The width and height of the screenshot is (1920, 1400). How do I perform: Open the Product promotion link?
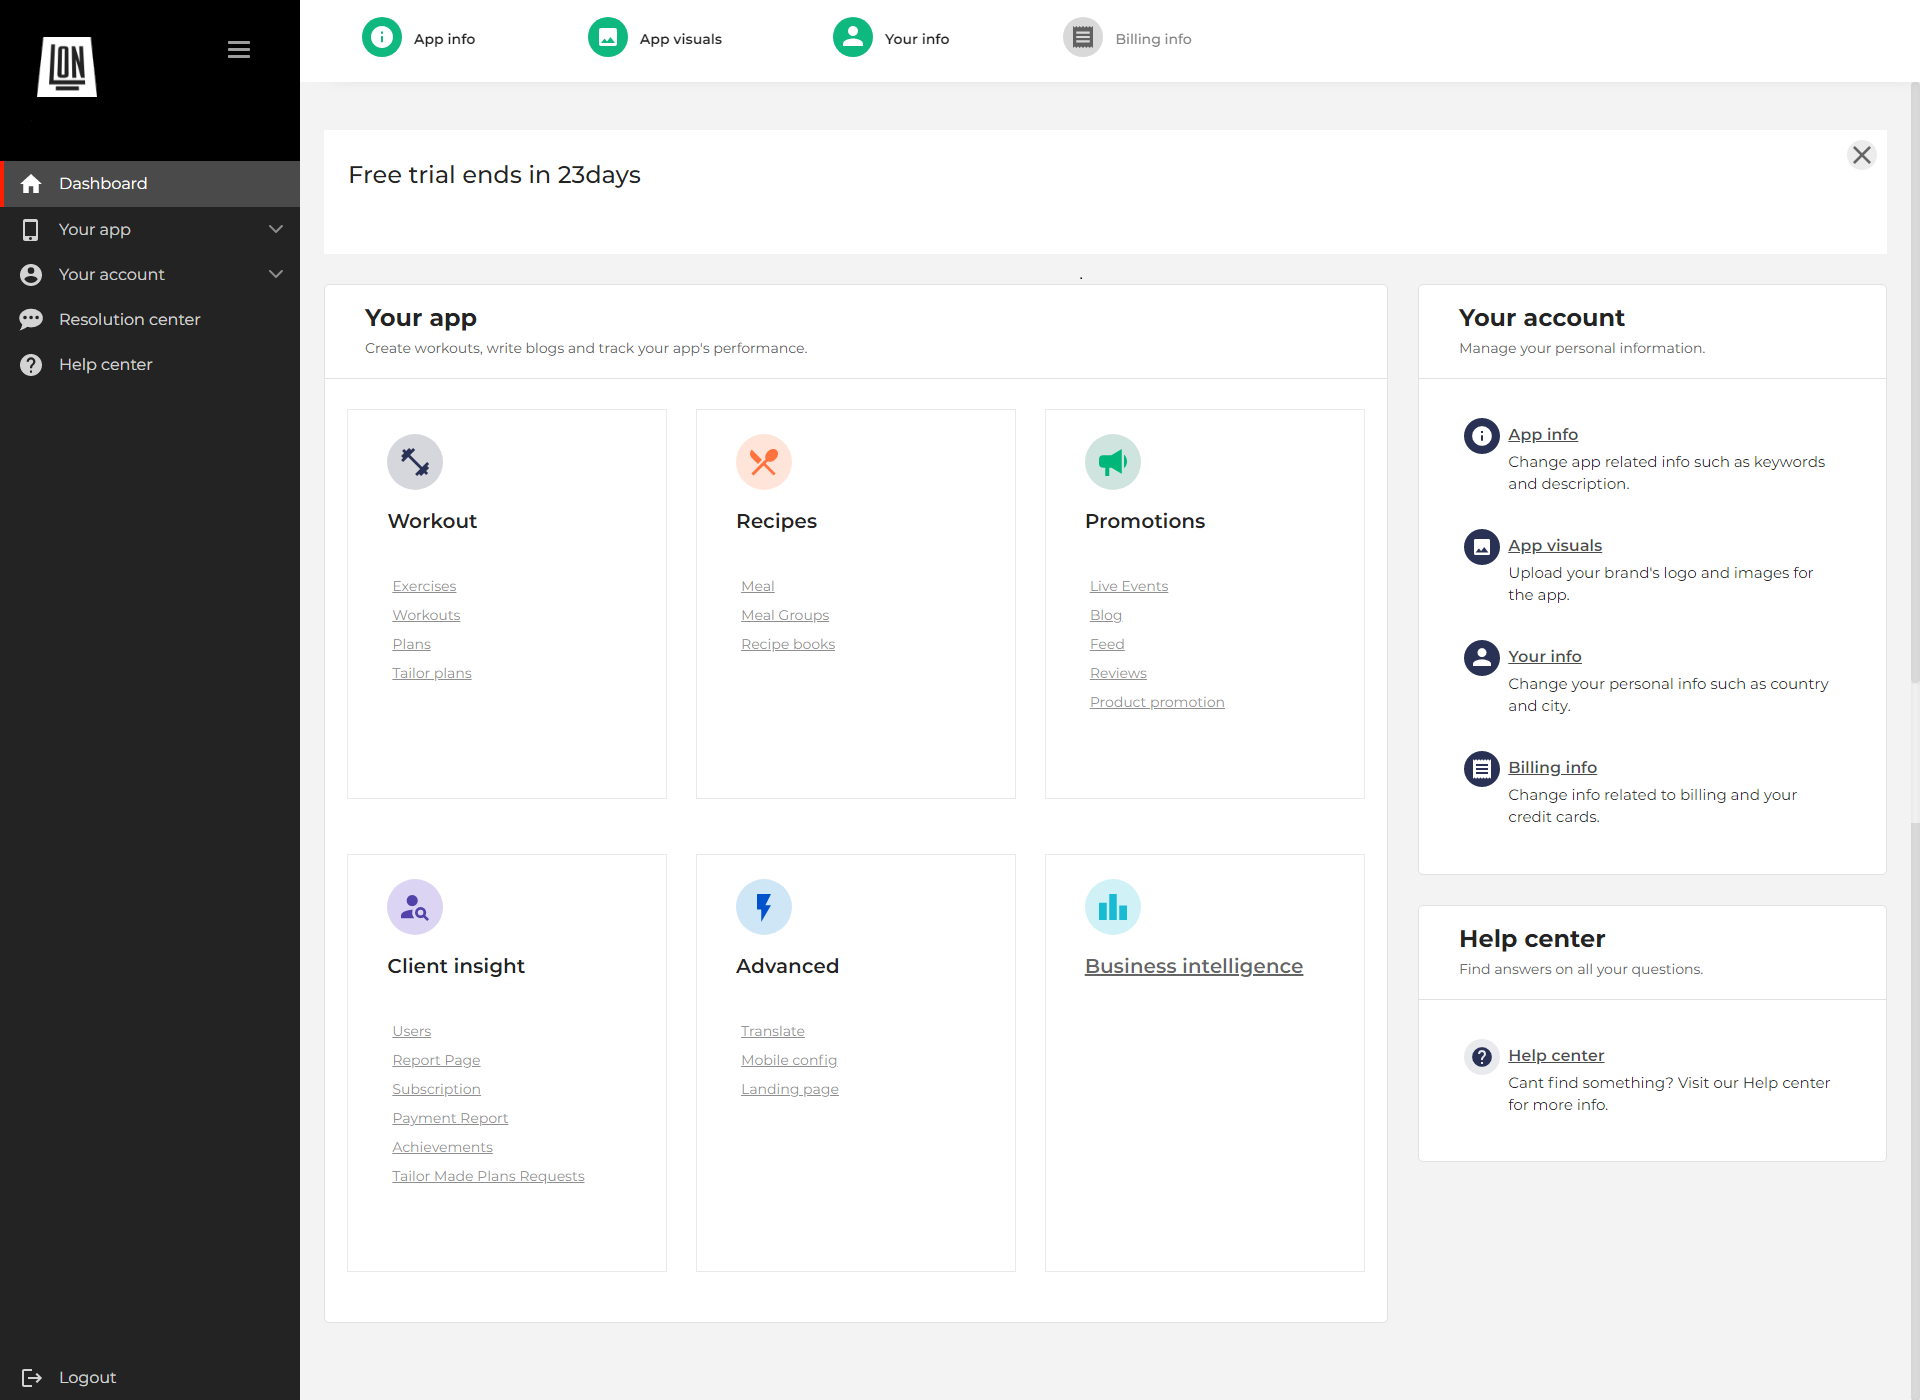point(1157,701)
